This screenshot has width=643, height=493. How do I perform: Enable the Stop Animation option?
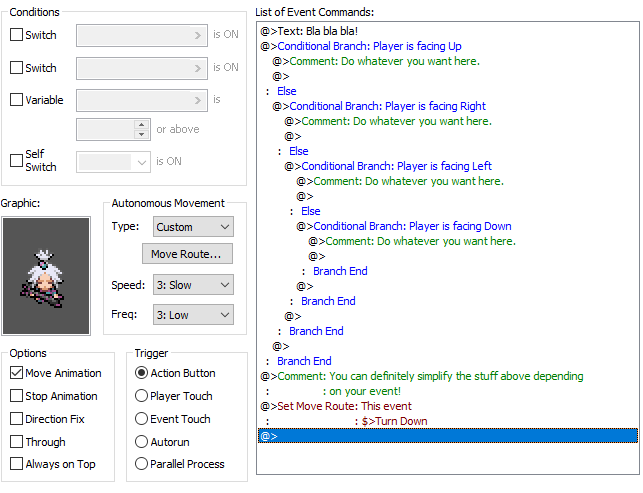point(17,396)
